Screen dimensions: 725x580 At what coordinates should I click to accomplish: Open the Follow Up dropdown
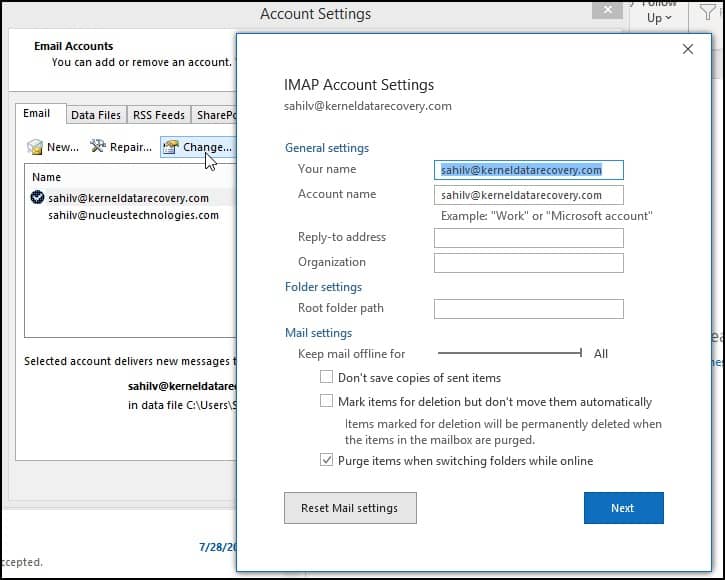pyautogui.click(x=659, y=14)
